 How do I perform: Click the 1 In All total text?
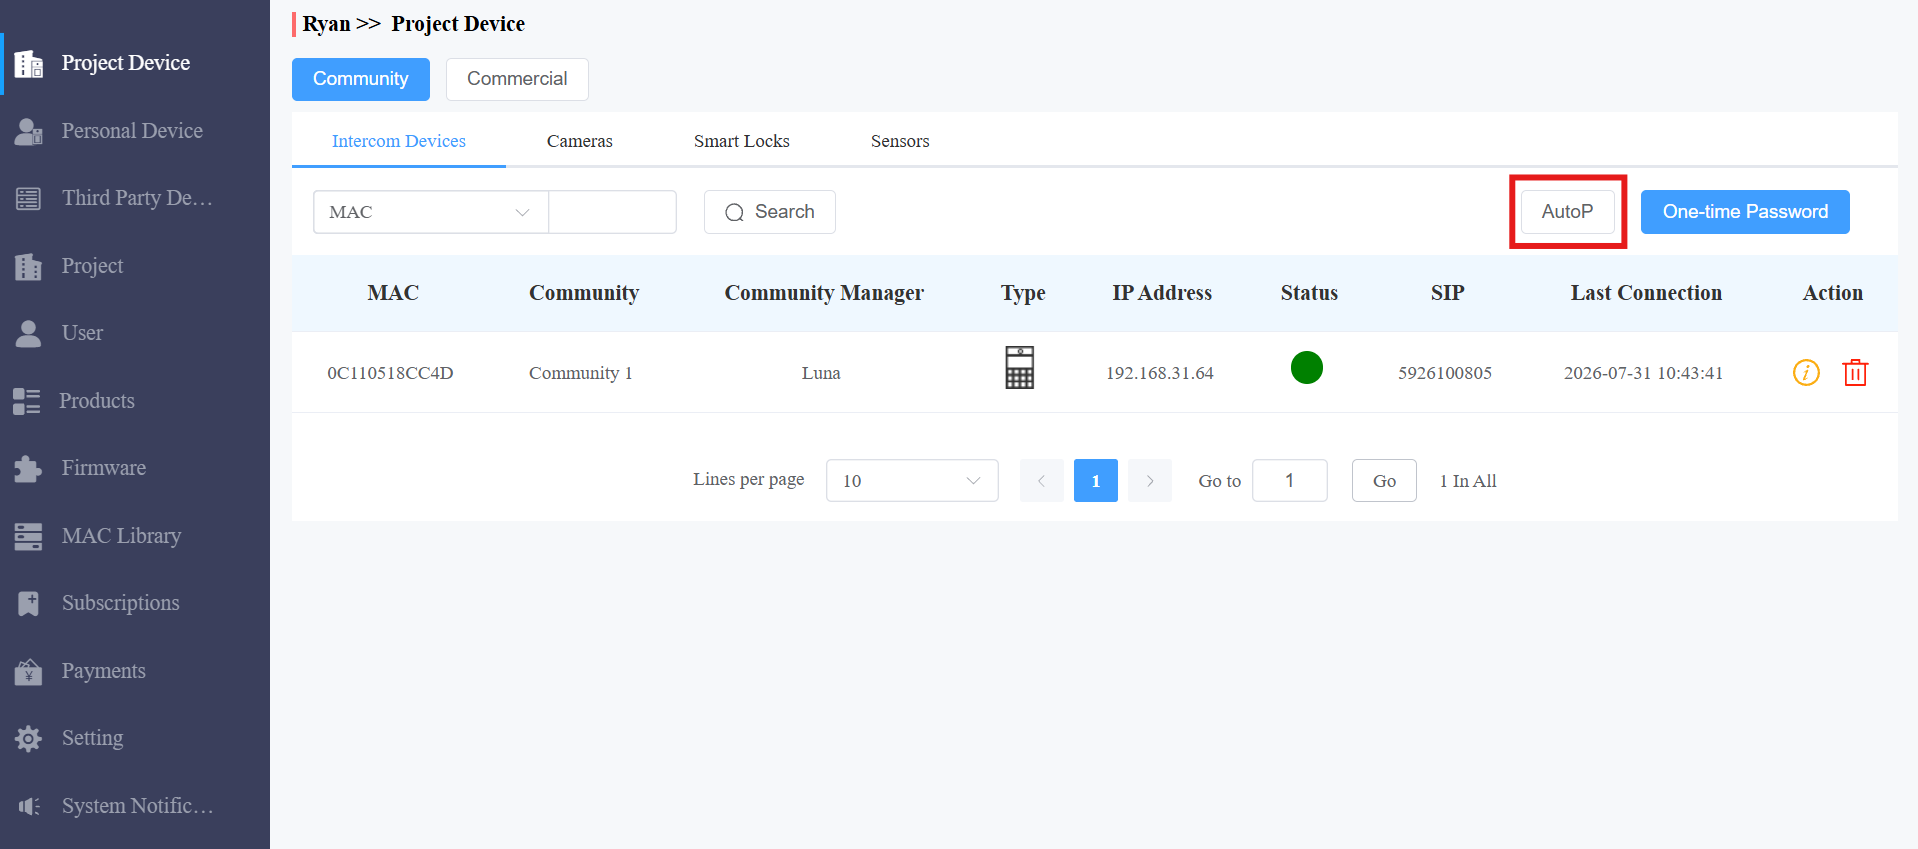(1468, 481)
